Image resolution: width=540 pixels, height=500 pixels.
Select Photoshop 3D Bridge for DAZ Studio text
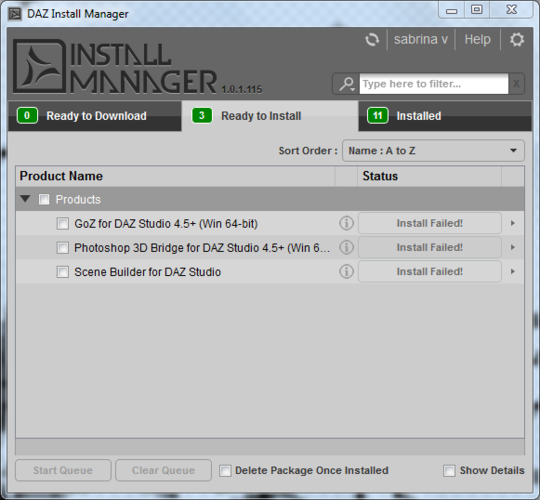point(202,248)
